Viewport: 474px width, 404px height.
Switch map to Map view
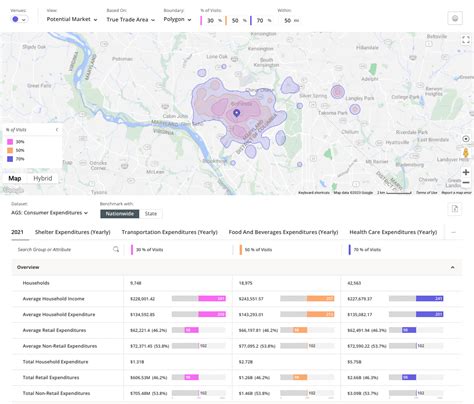15,178
